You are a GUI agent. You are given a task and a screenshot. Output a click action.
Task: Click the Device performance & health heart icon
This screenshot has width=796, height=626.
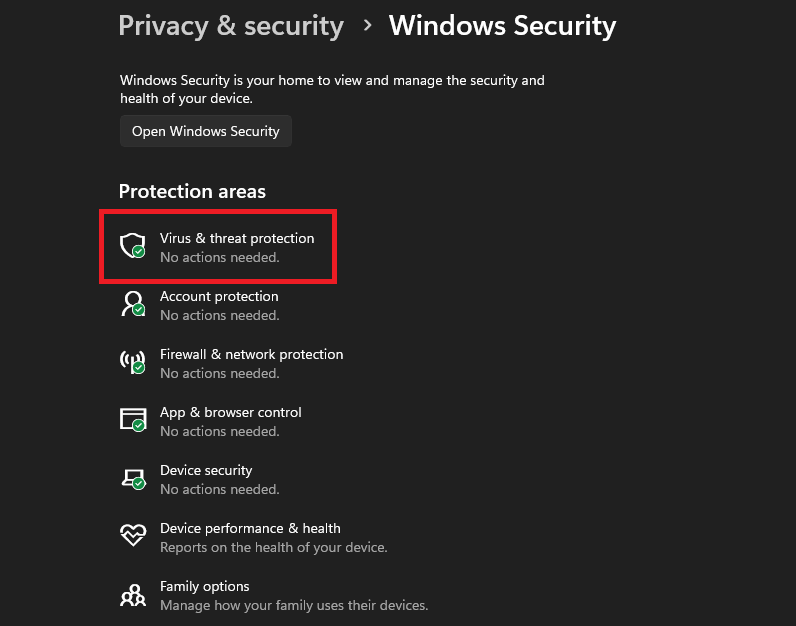coord(133,536)
